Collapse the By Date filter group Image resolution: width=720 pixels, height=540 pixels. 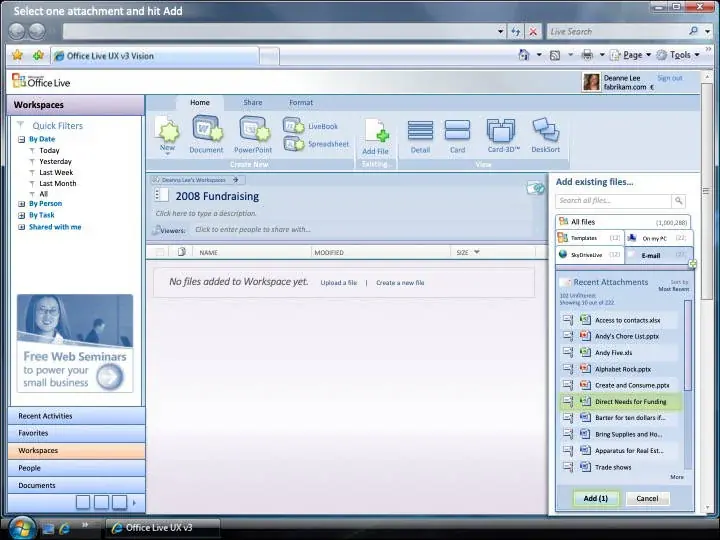coord(21,139)
